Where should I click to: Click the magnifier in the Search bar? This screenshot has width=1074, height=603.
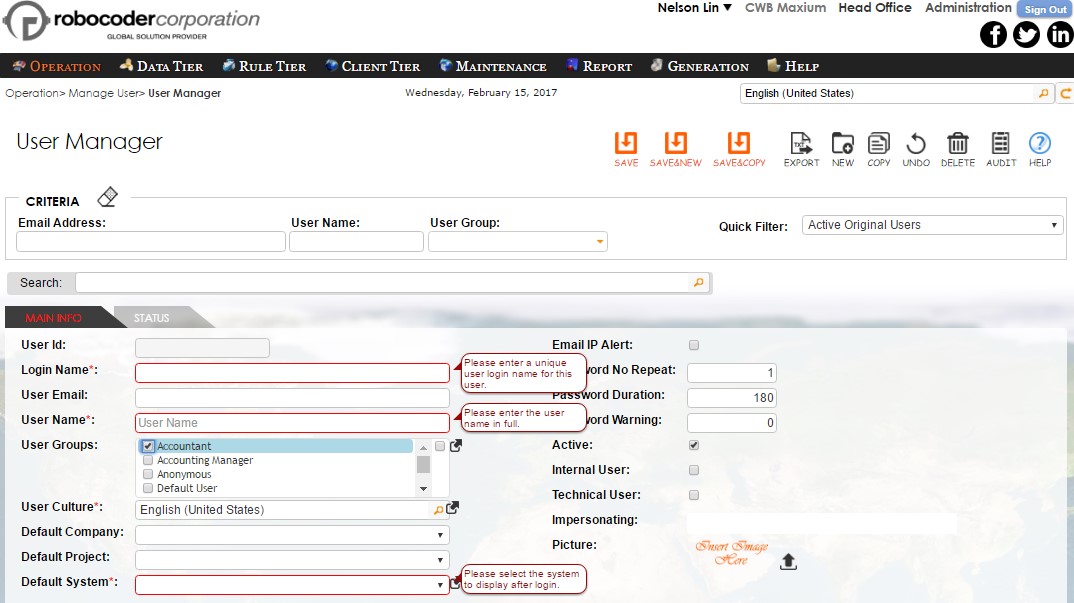coord(699,282)
